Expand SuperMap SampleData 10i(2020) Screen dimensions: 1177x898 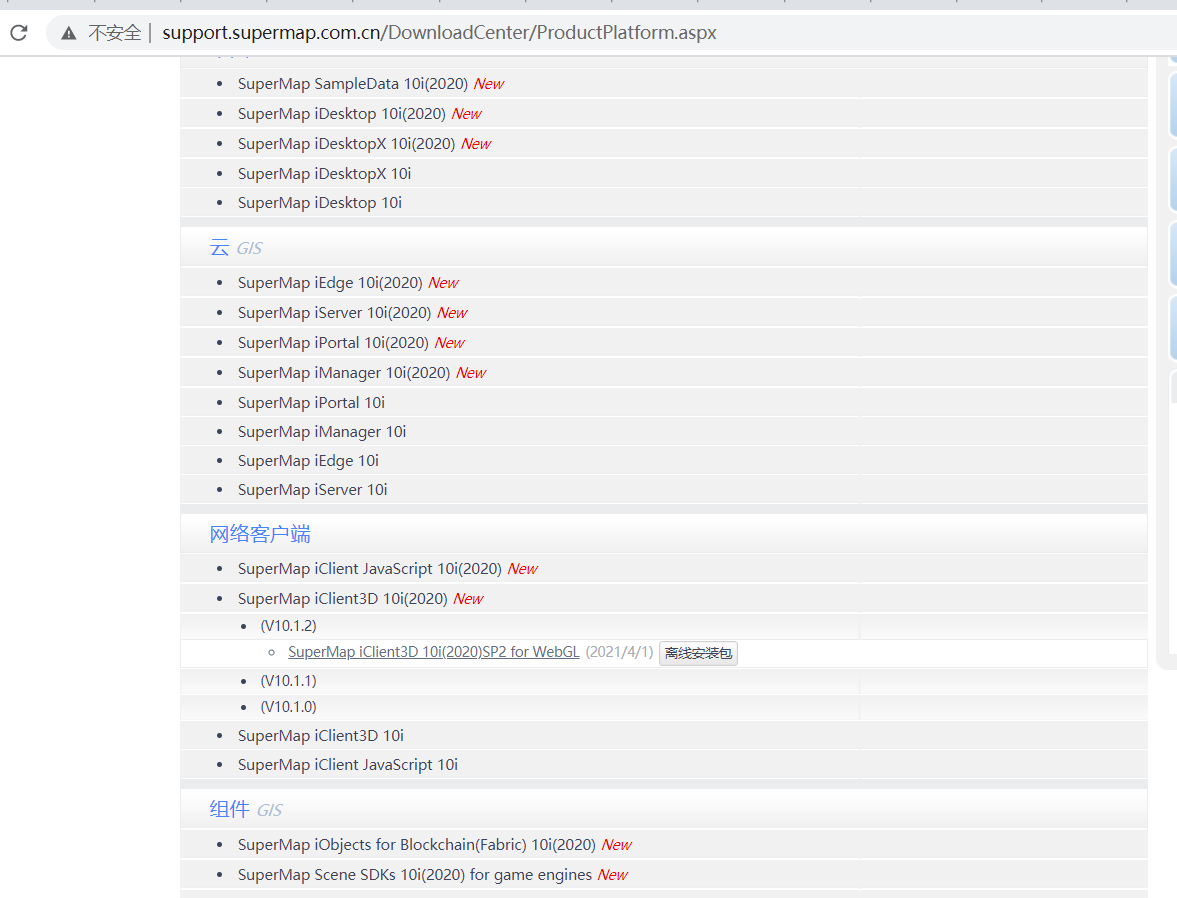point(353,83)
